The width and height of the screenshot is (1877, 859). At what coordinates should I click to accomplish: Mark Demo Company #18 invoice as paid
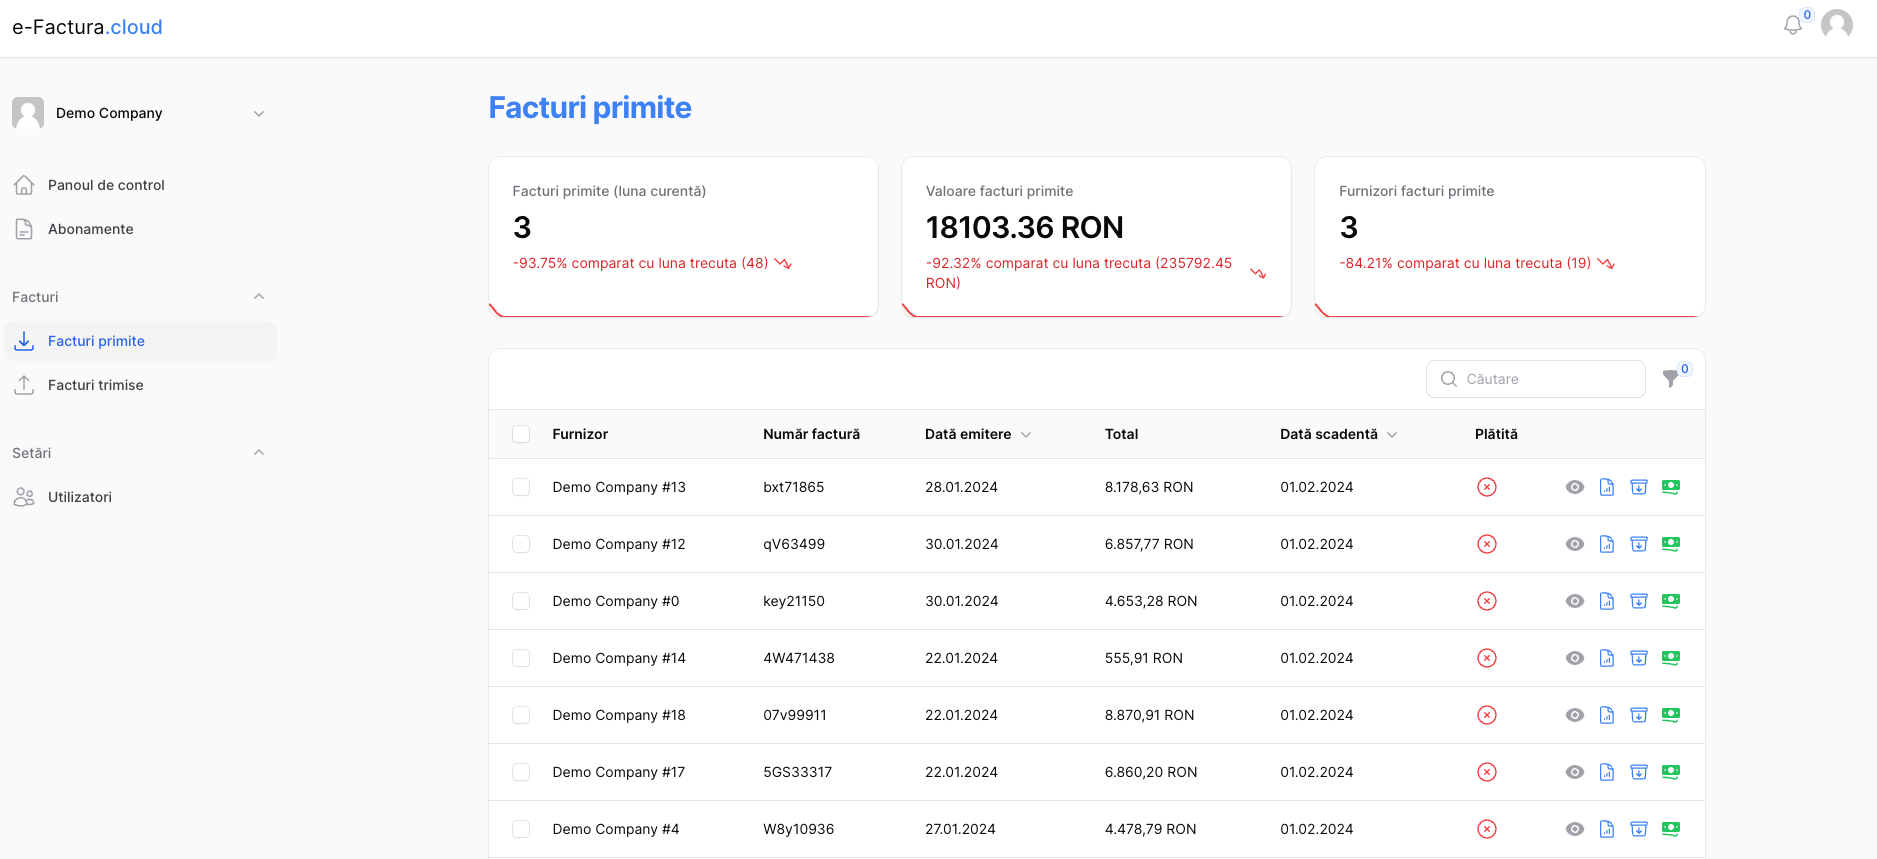point(1671,715)
